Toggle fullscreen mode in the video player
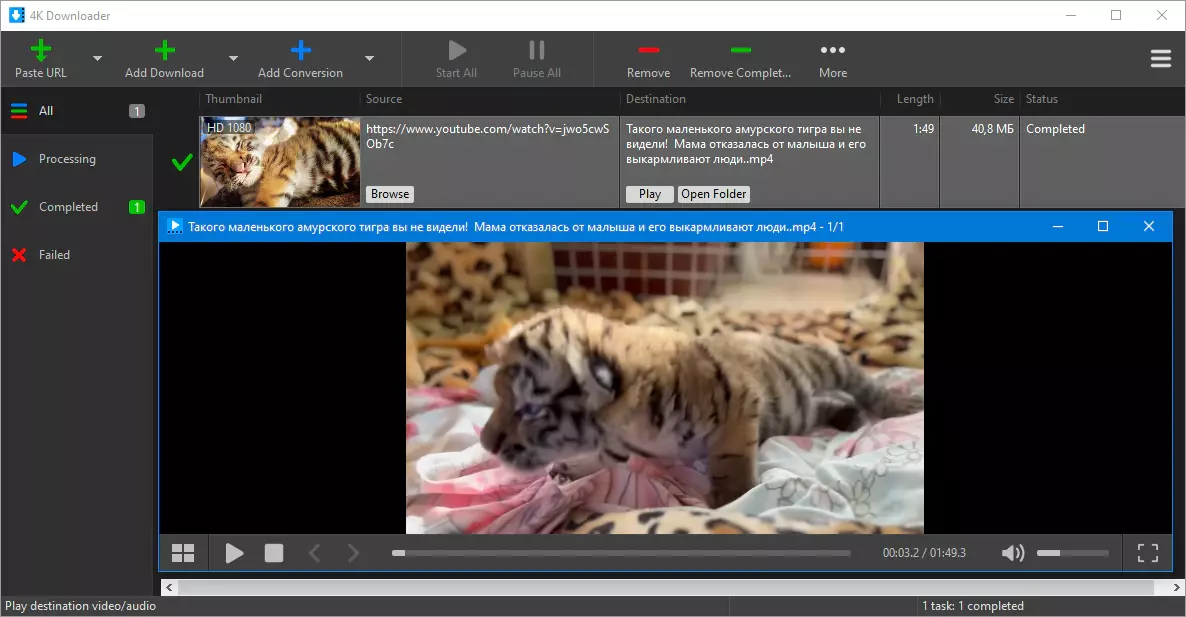This screenshot has height=617, width=1186. (x=1148, y=553)
